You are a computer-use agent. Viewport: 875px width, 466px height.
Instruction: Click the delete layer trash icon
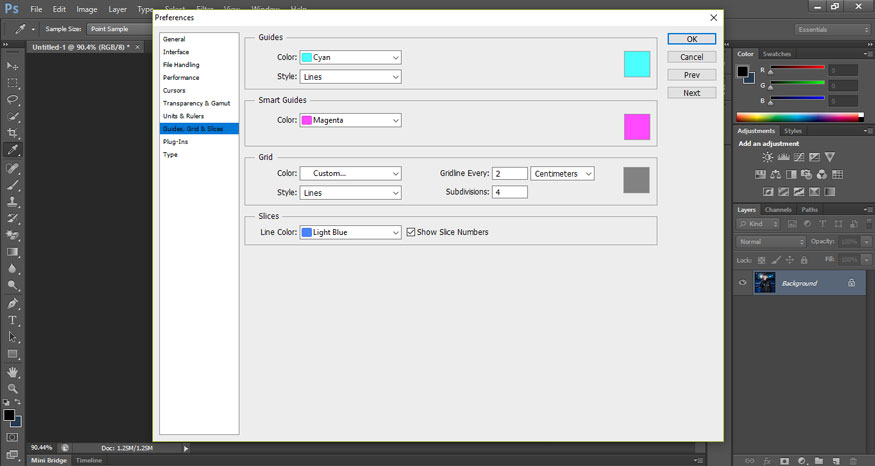851,460
